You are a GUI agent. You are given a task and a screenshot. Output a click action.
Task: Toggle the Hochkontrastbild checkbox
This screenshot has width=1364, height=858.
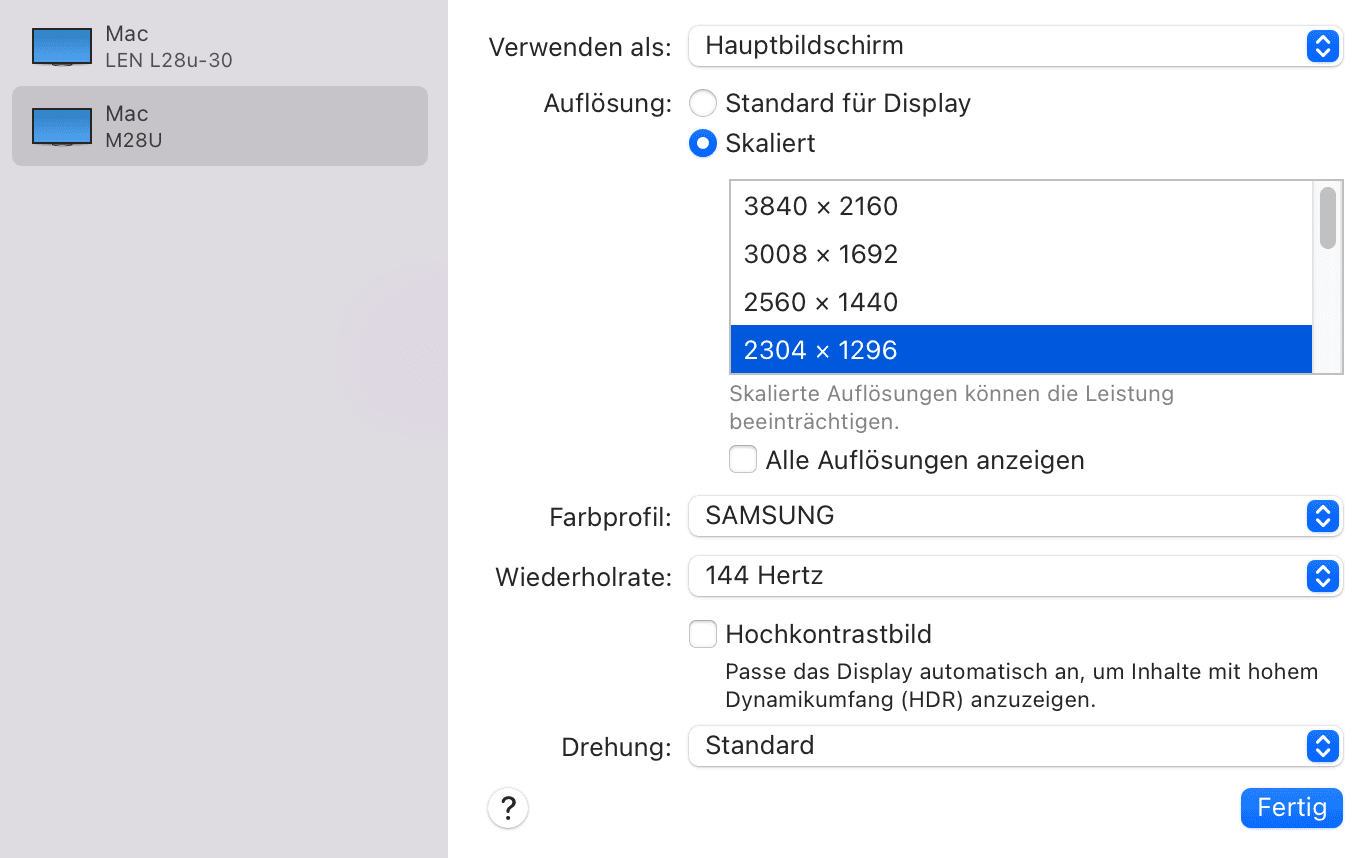(703, 634)
